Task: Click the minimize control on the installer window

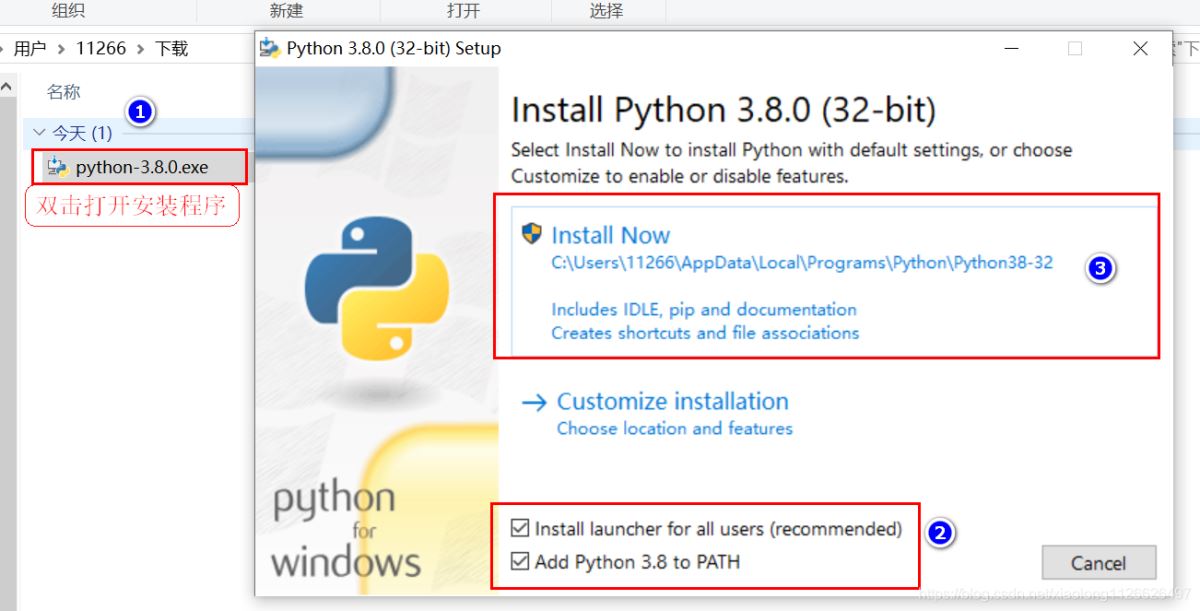Action: 1011,47
